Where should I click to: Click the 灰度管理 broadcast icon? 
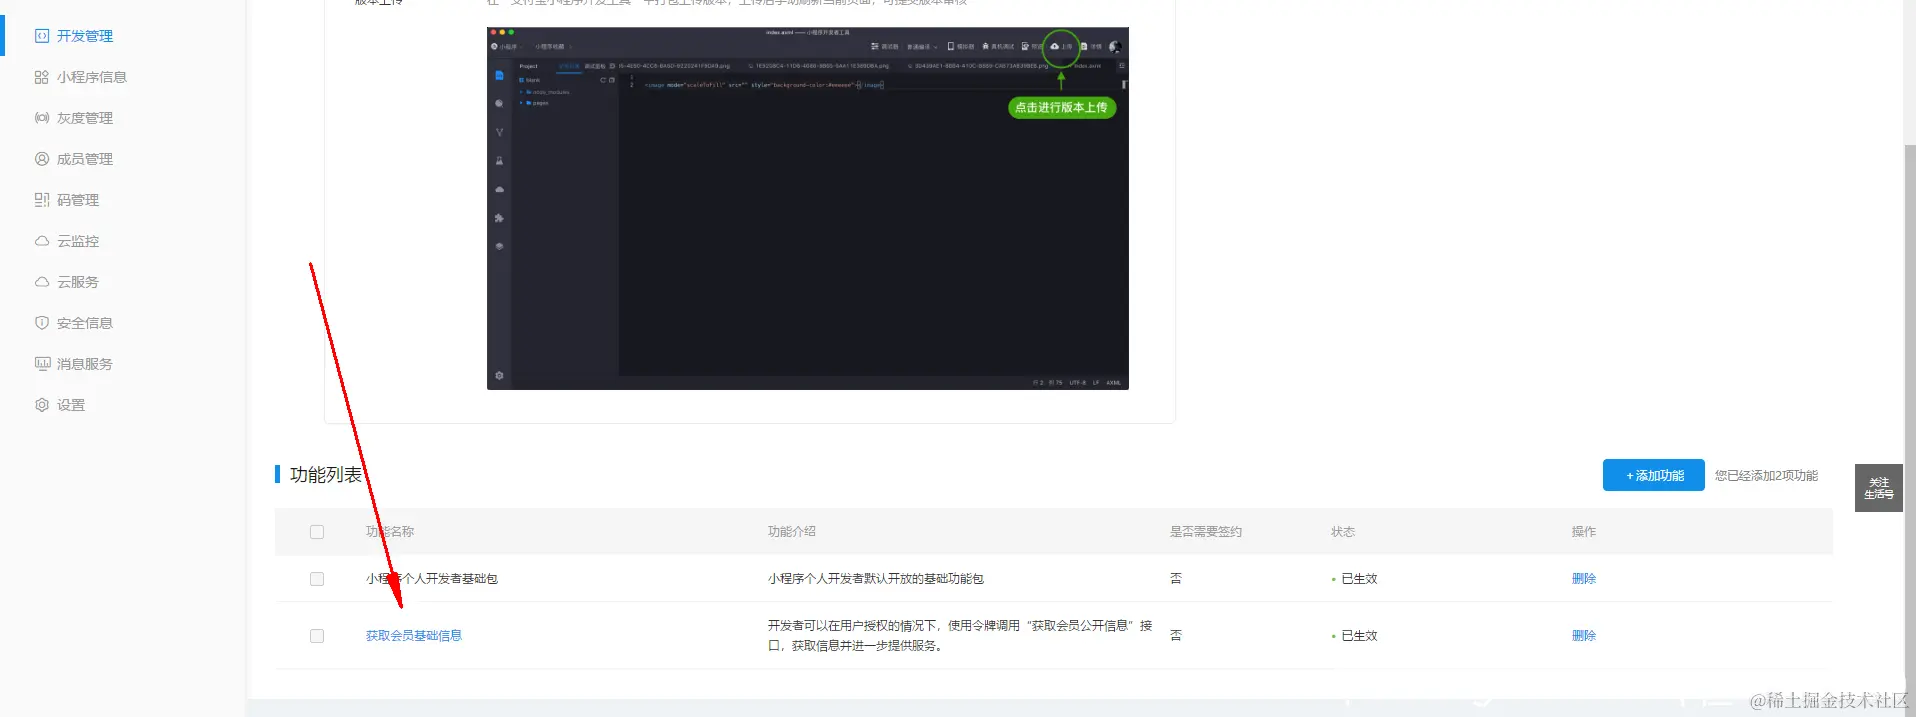click(42, 118)
